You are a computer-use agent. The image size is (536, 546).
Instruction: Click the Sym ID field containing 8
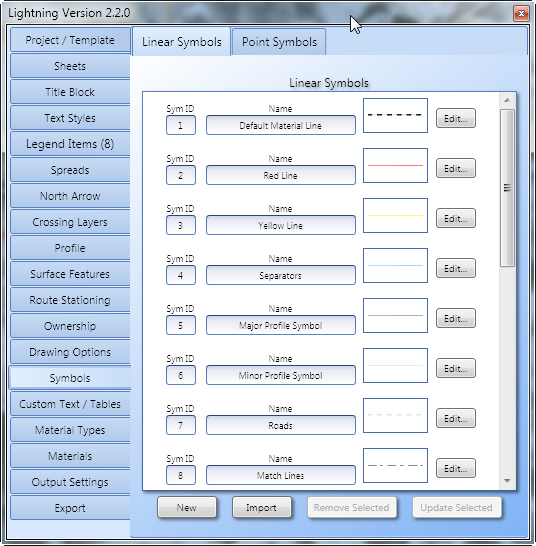pyautogui.click(x=181, y=475)
